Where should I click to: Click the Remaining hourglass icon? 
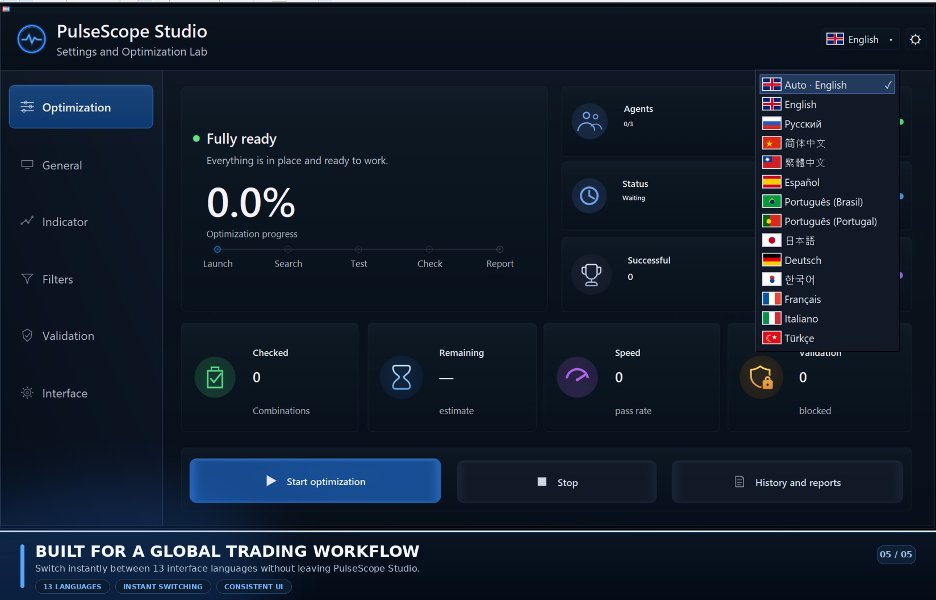401,377
